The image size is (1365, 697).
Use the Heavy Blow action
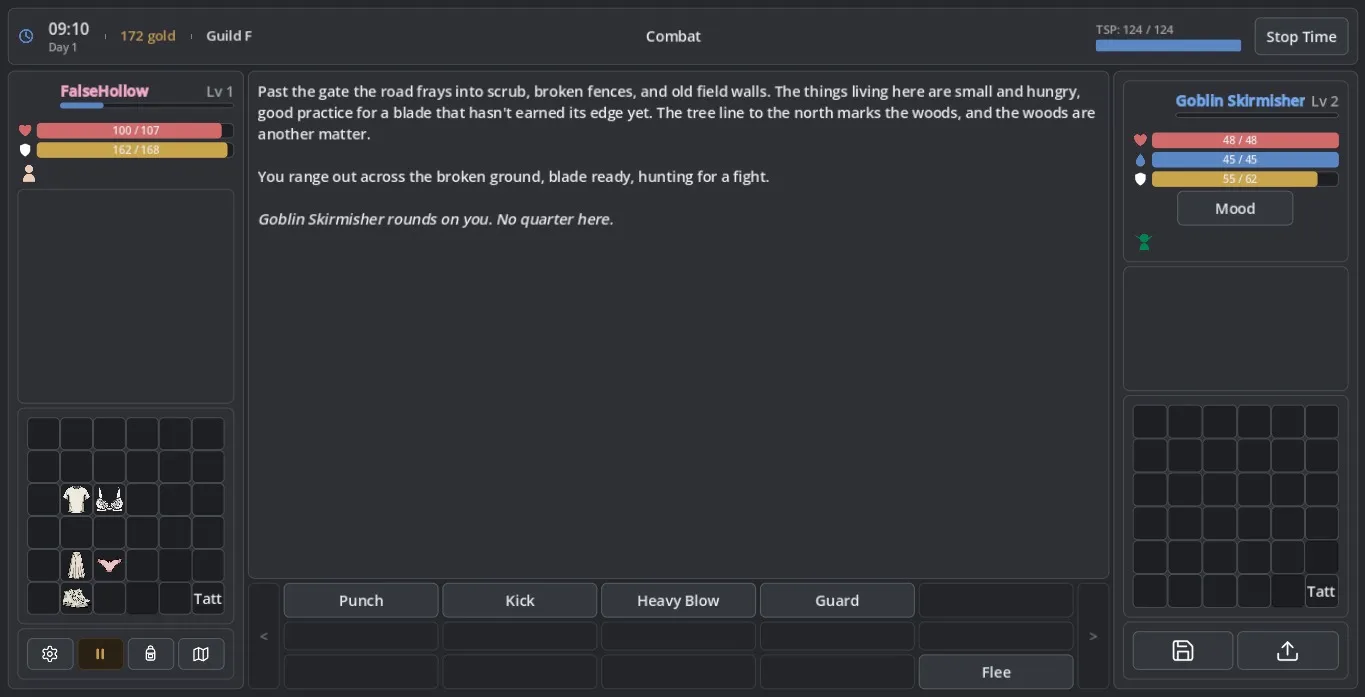[678, 600]
